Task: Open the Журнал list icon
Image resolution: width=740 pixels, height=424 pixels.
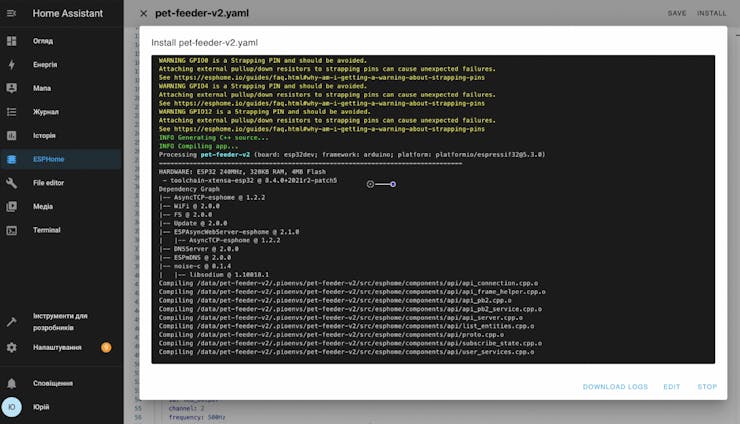Action: 11,112
